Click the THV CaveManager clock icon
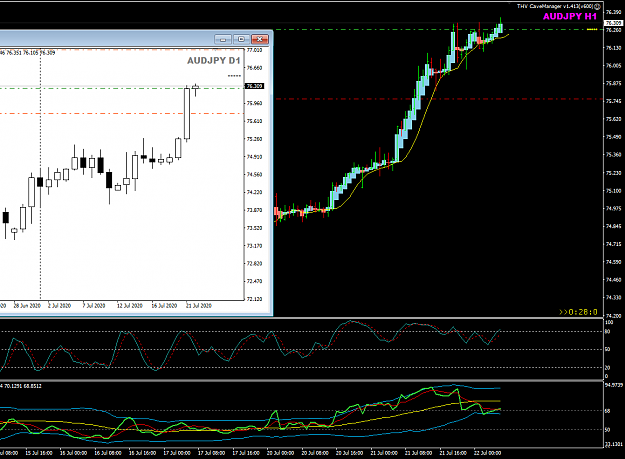 click(x=597, y=6)
